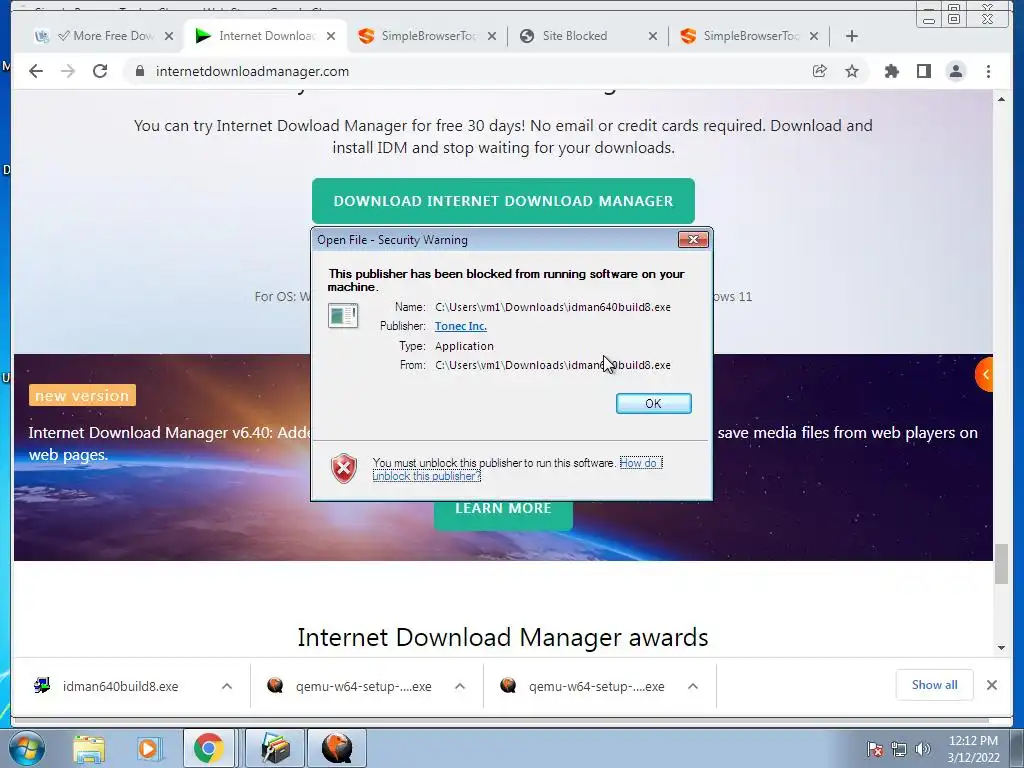Click the 'new version' orange label
This screenshot has height=768, width=1024.
[82, 396]
